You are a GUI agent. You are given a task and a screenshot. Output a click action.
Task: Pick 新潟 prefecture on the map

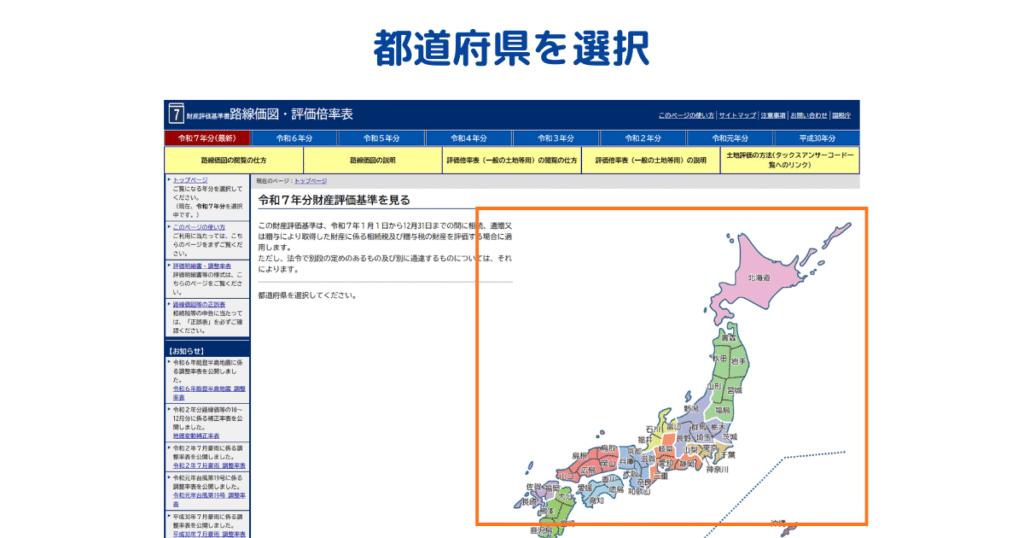691,409
